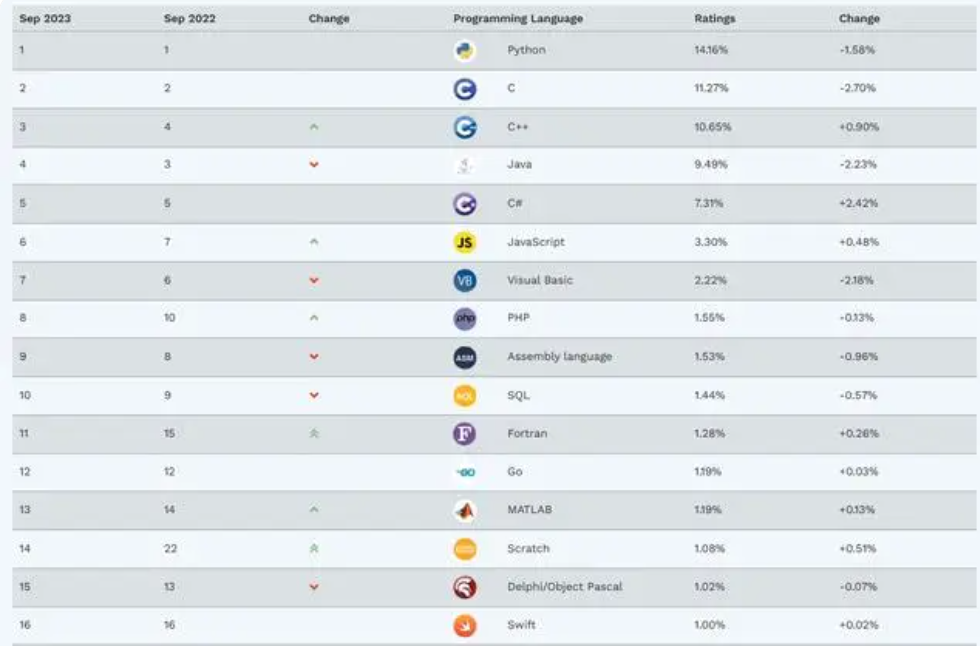980x646 pixels.
Task: Click the +2.42% change for C#
Action: click(858, 204)
